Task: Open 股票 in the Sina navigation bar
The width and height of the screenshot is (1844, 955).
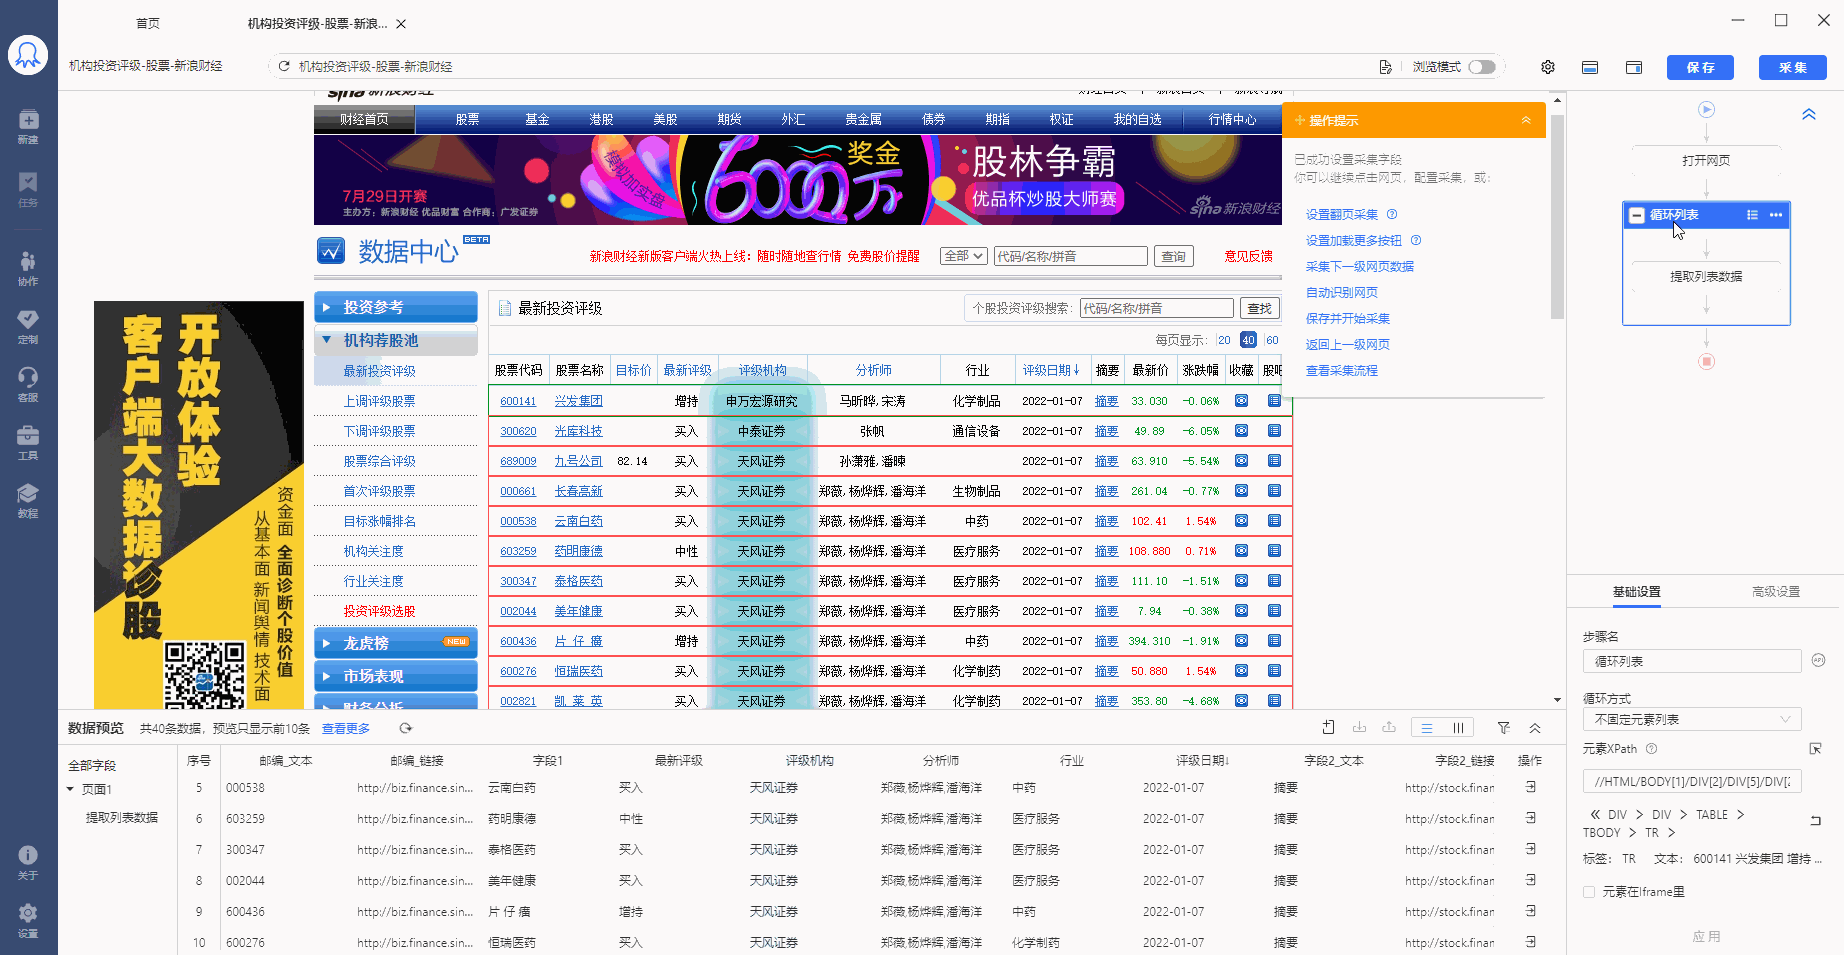Action: click(x=467, y=119)
